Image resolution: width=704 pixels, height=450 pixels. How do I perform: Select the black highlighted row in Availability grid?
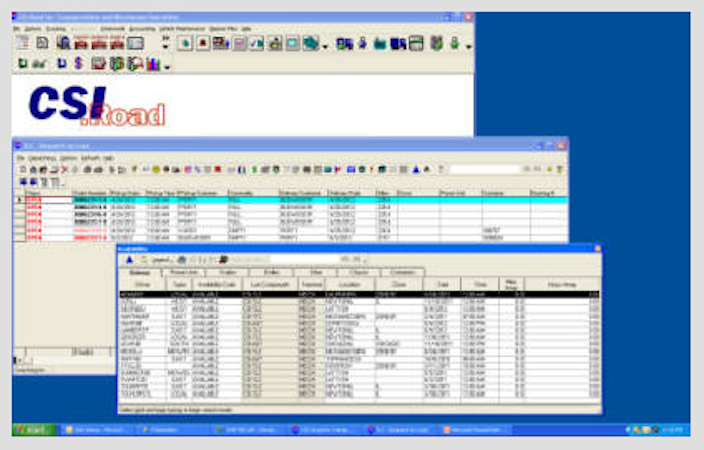click(x=359, y=295)
